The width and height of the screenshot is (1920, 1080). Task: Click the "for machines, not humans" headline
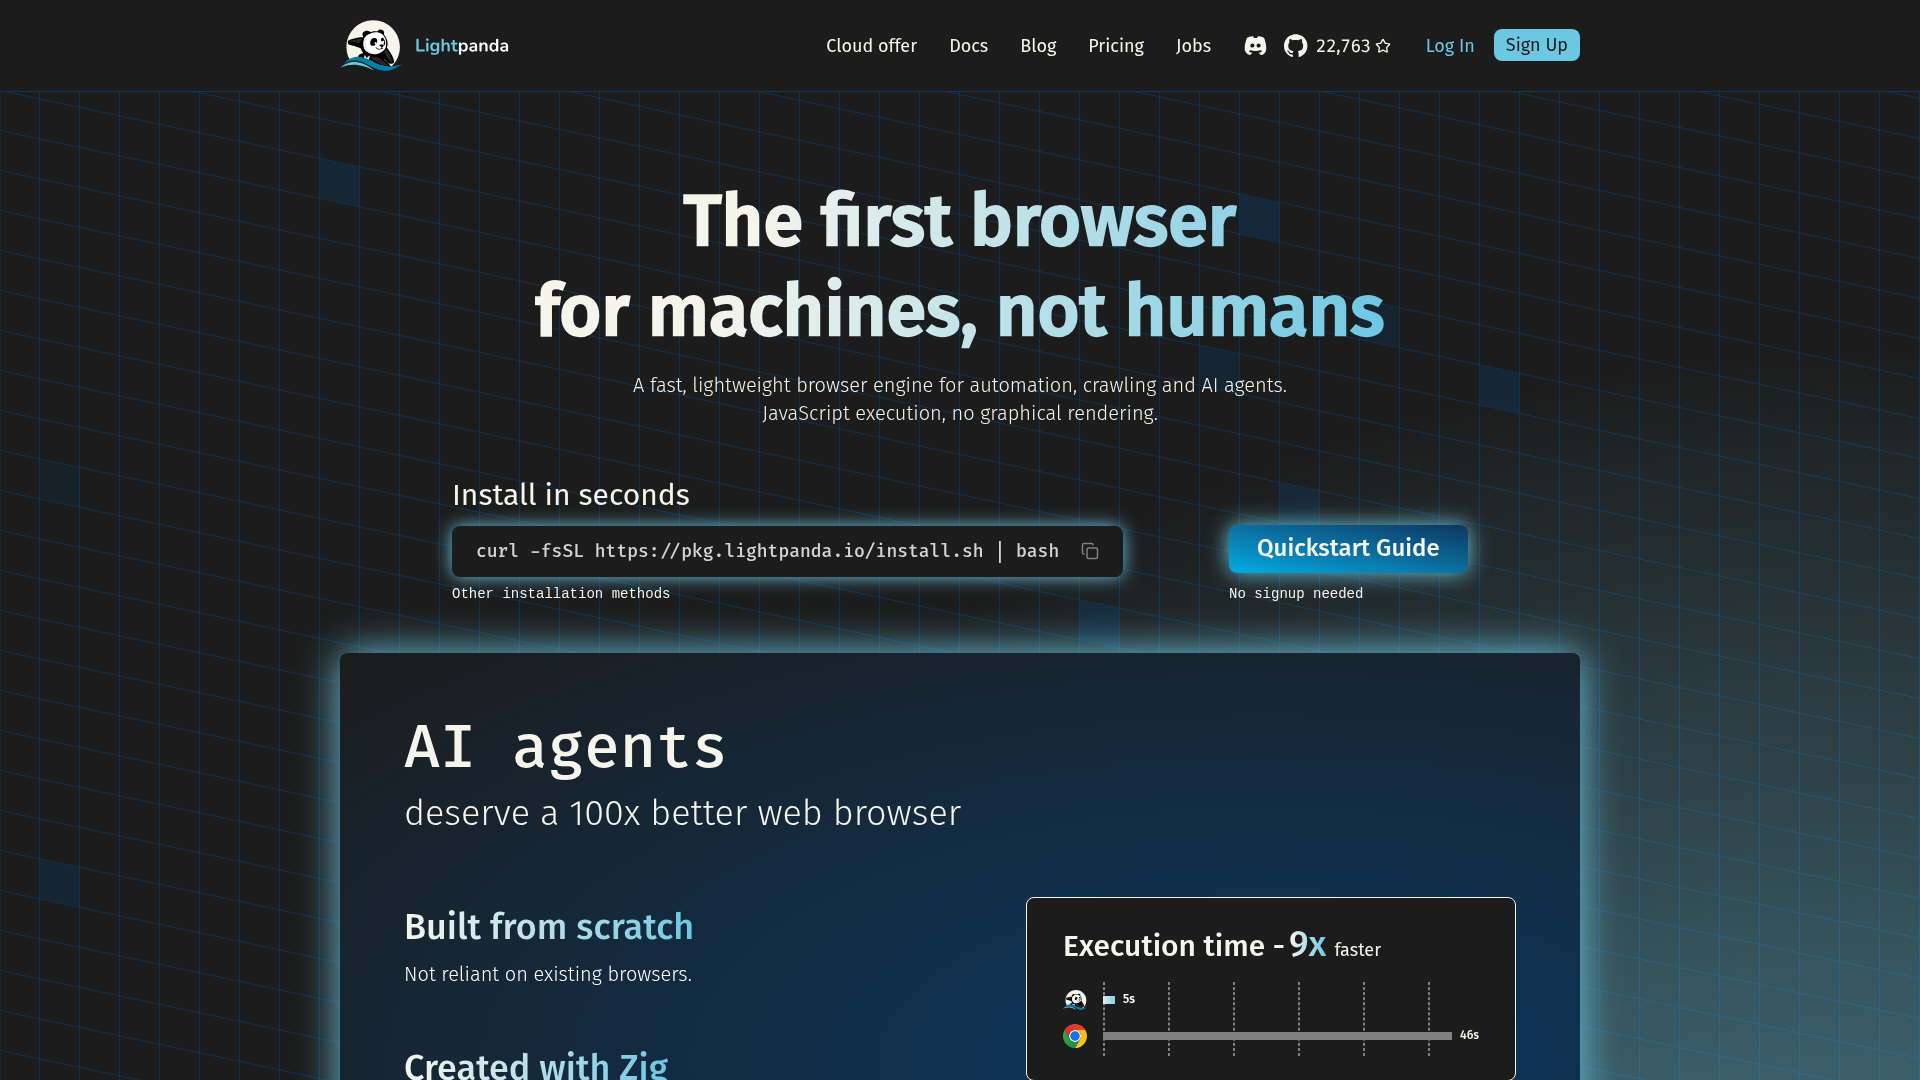[959, 310]
